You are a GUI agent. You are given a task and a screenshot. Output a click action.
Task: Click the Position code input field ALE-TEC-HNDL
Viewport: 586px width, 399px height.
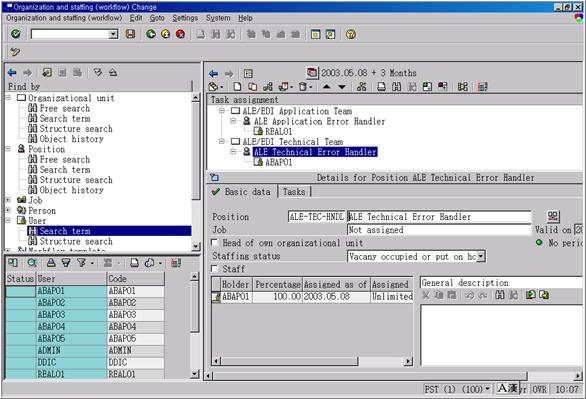tap(317, 217)
